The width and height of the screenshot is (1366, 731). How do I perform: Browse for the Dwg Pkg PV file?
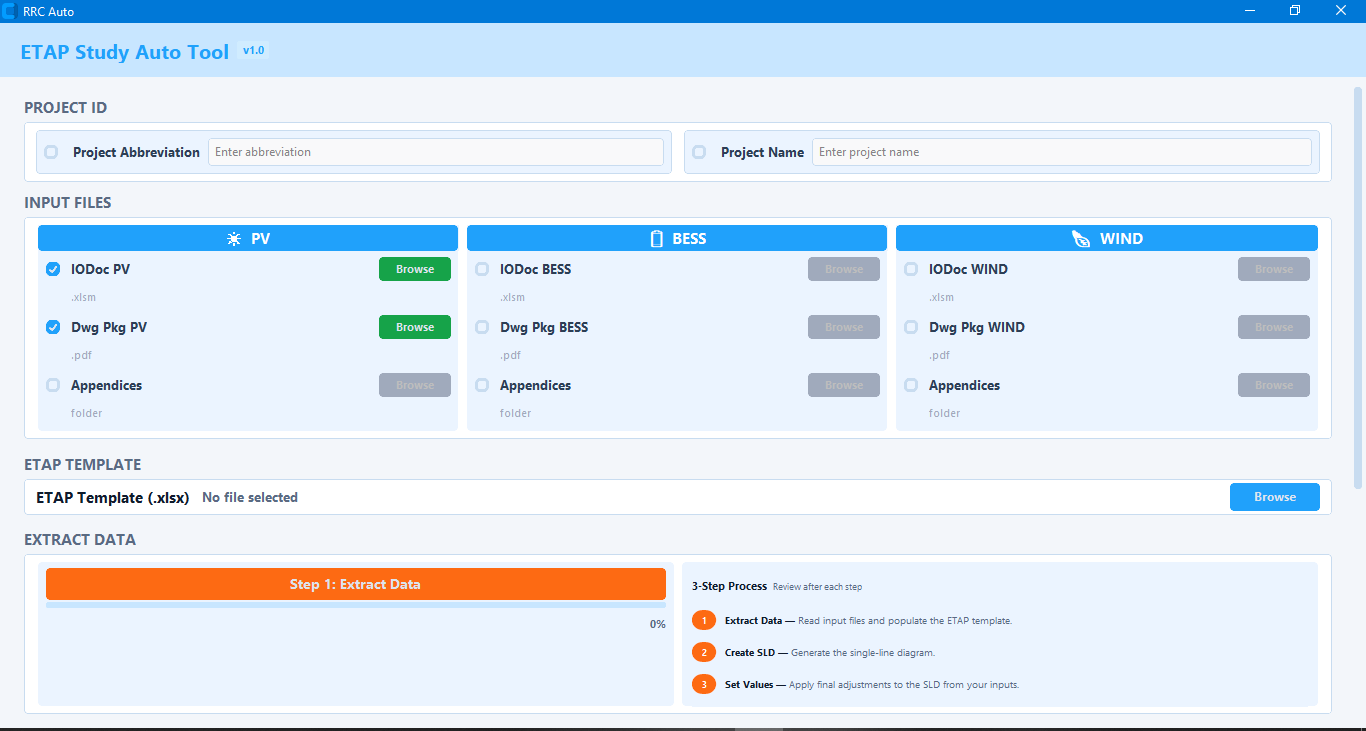tap(415, 327)
